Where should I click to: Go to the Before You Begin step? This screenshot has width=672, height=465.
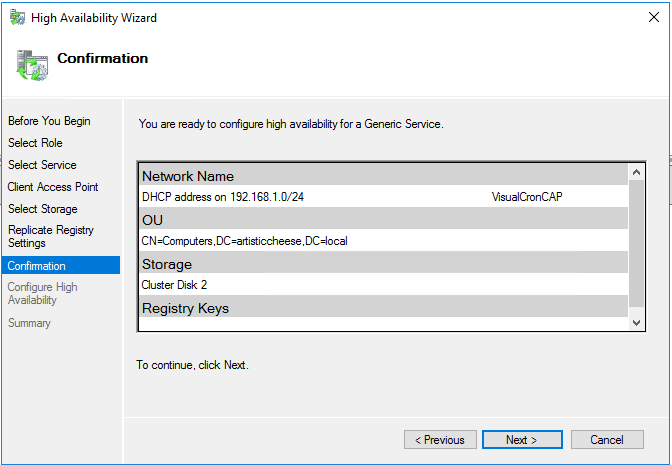point(49,121)
